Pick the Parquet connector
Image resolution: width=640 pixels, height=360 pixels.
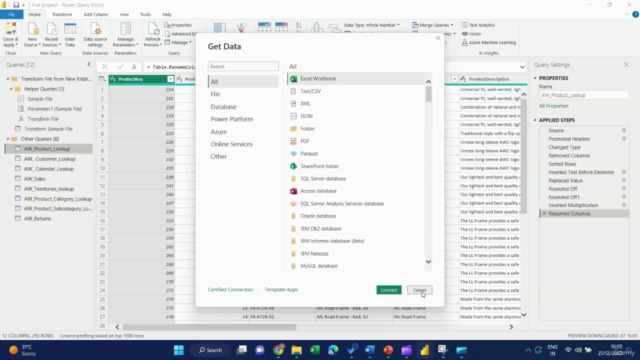(309, 154)
